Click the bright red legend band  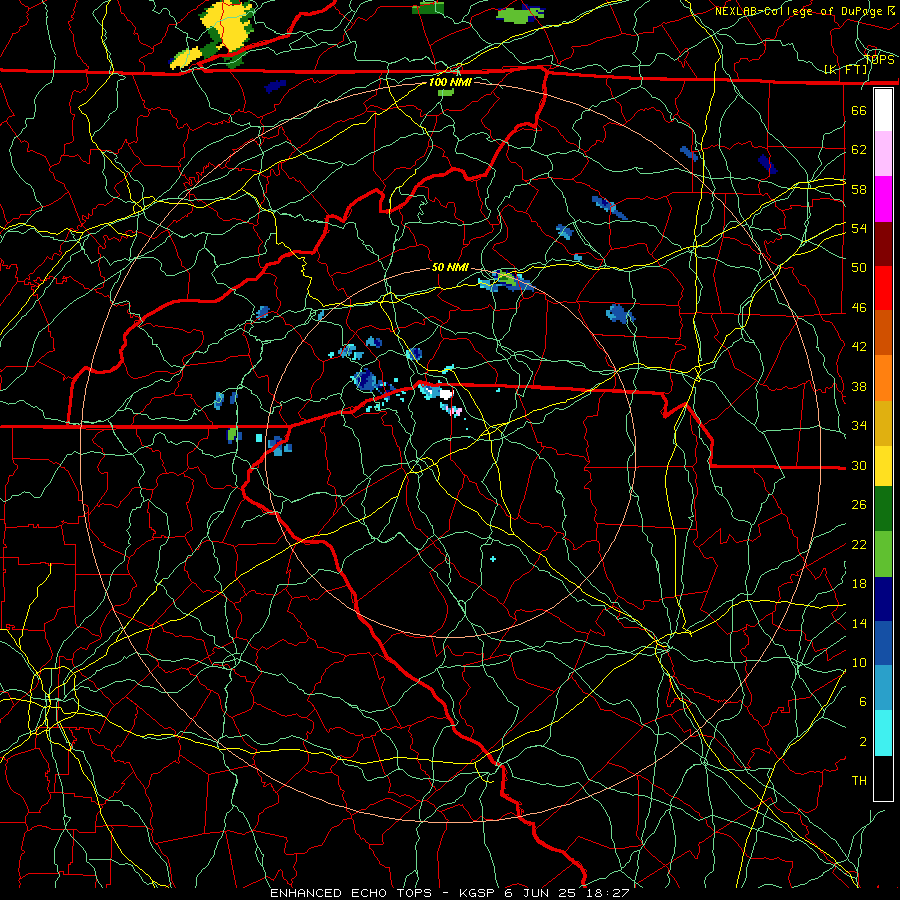coord(883,288)
